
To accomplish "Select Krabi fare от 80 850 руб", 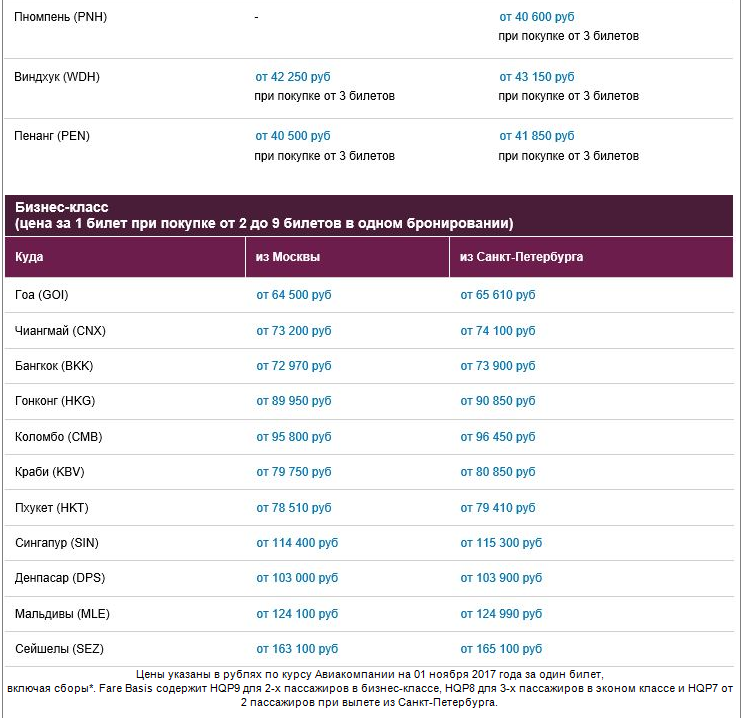I will [x=497, y=472].
